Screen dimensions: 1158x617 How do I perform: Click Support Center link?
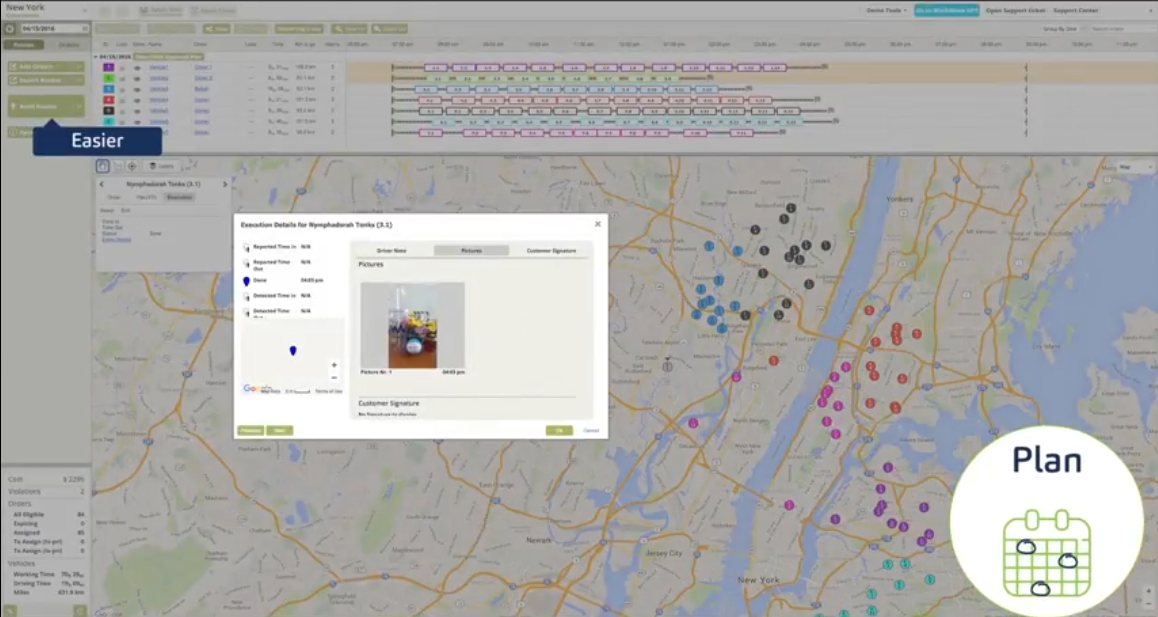tap(1075, 10)
